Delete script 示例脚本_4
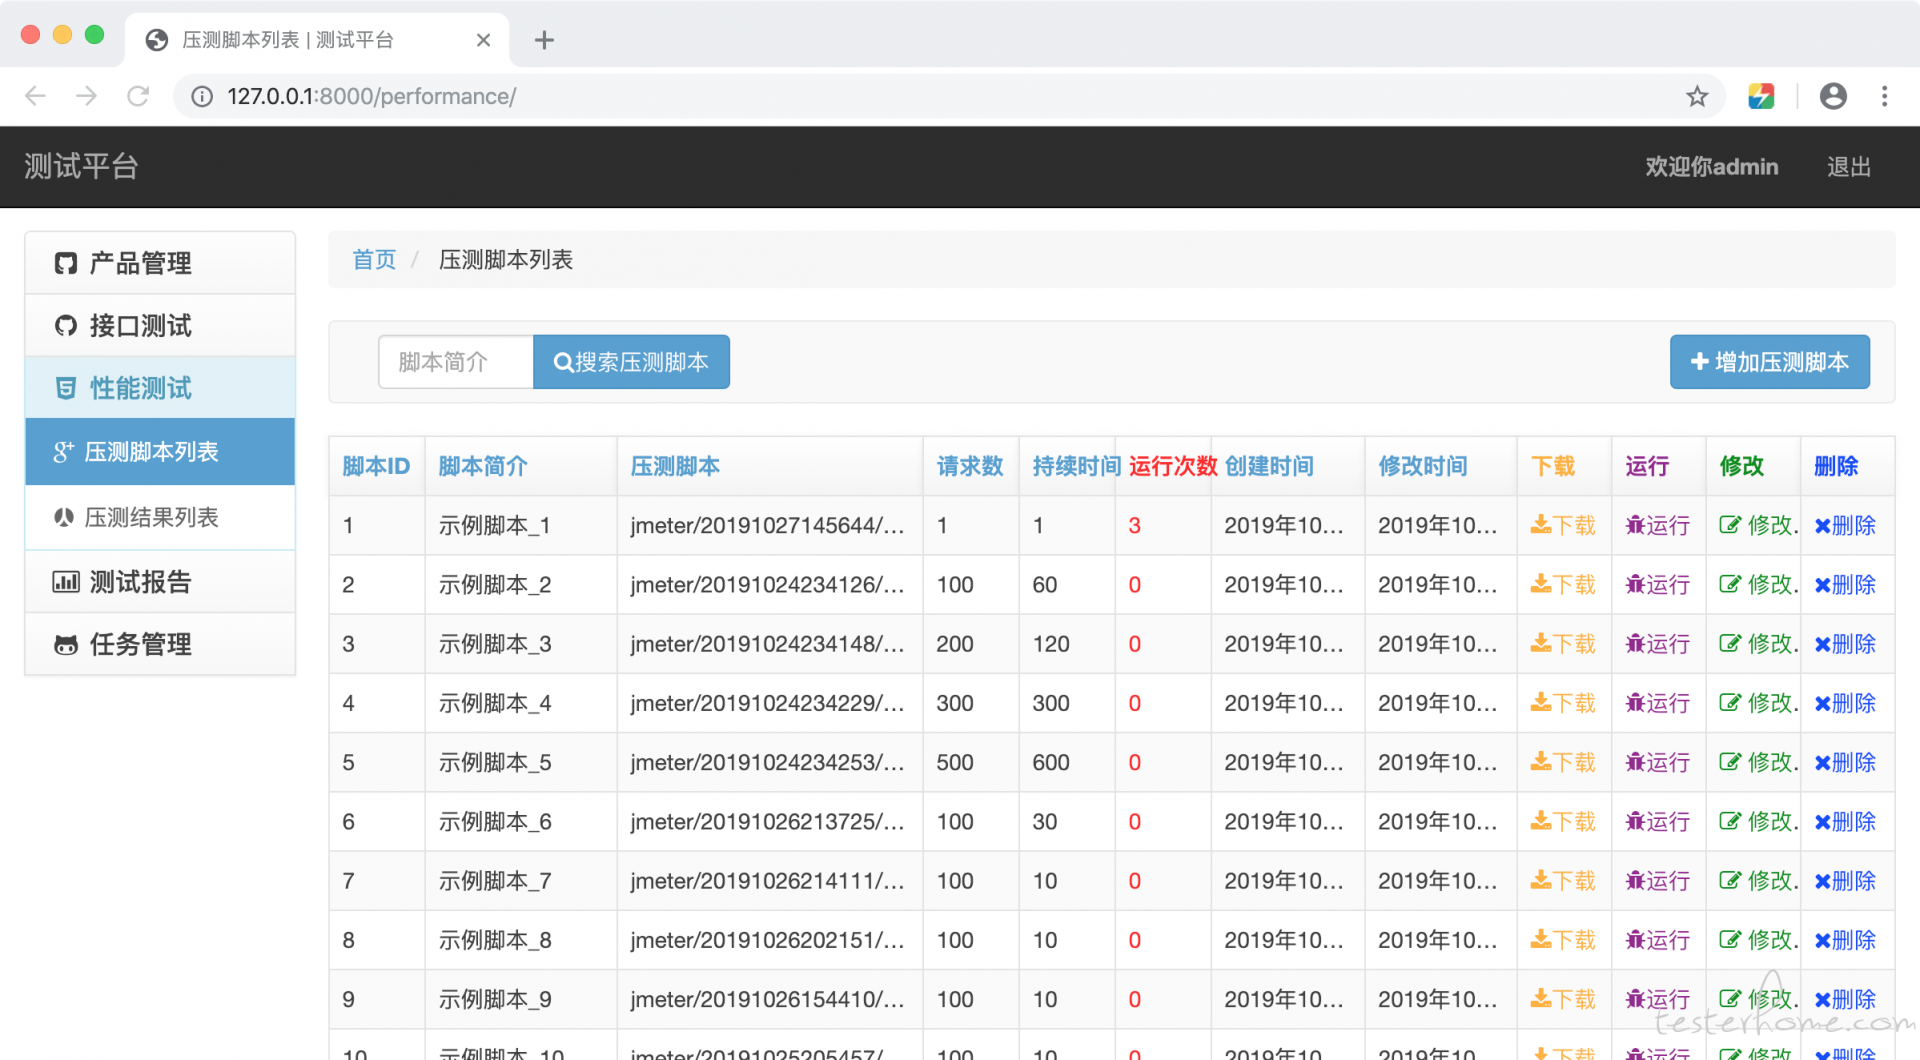This screenshot has width=1920, height=1060. 1845,703
